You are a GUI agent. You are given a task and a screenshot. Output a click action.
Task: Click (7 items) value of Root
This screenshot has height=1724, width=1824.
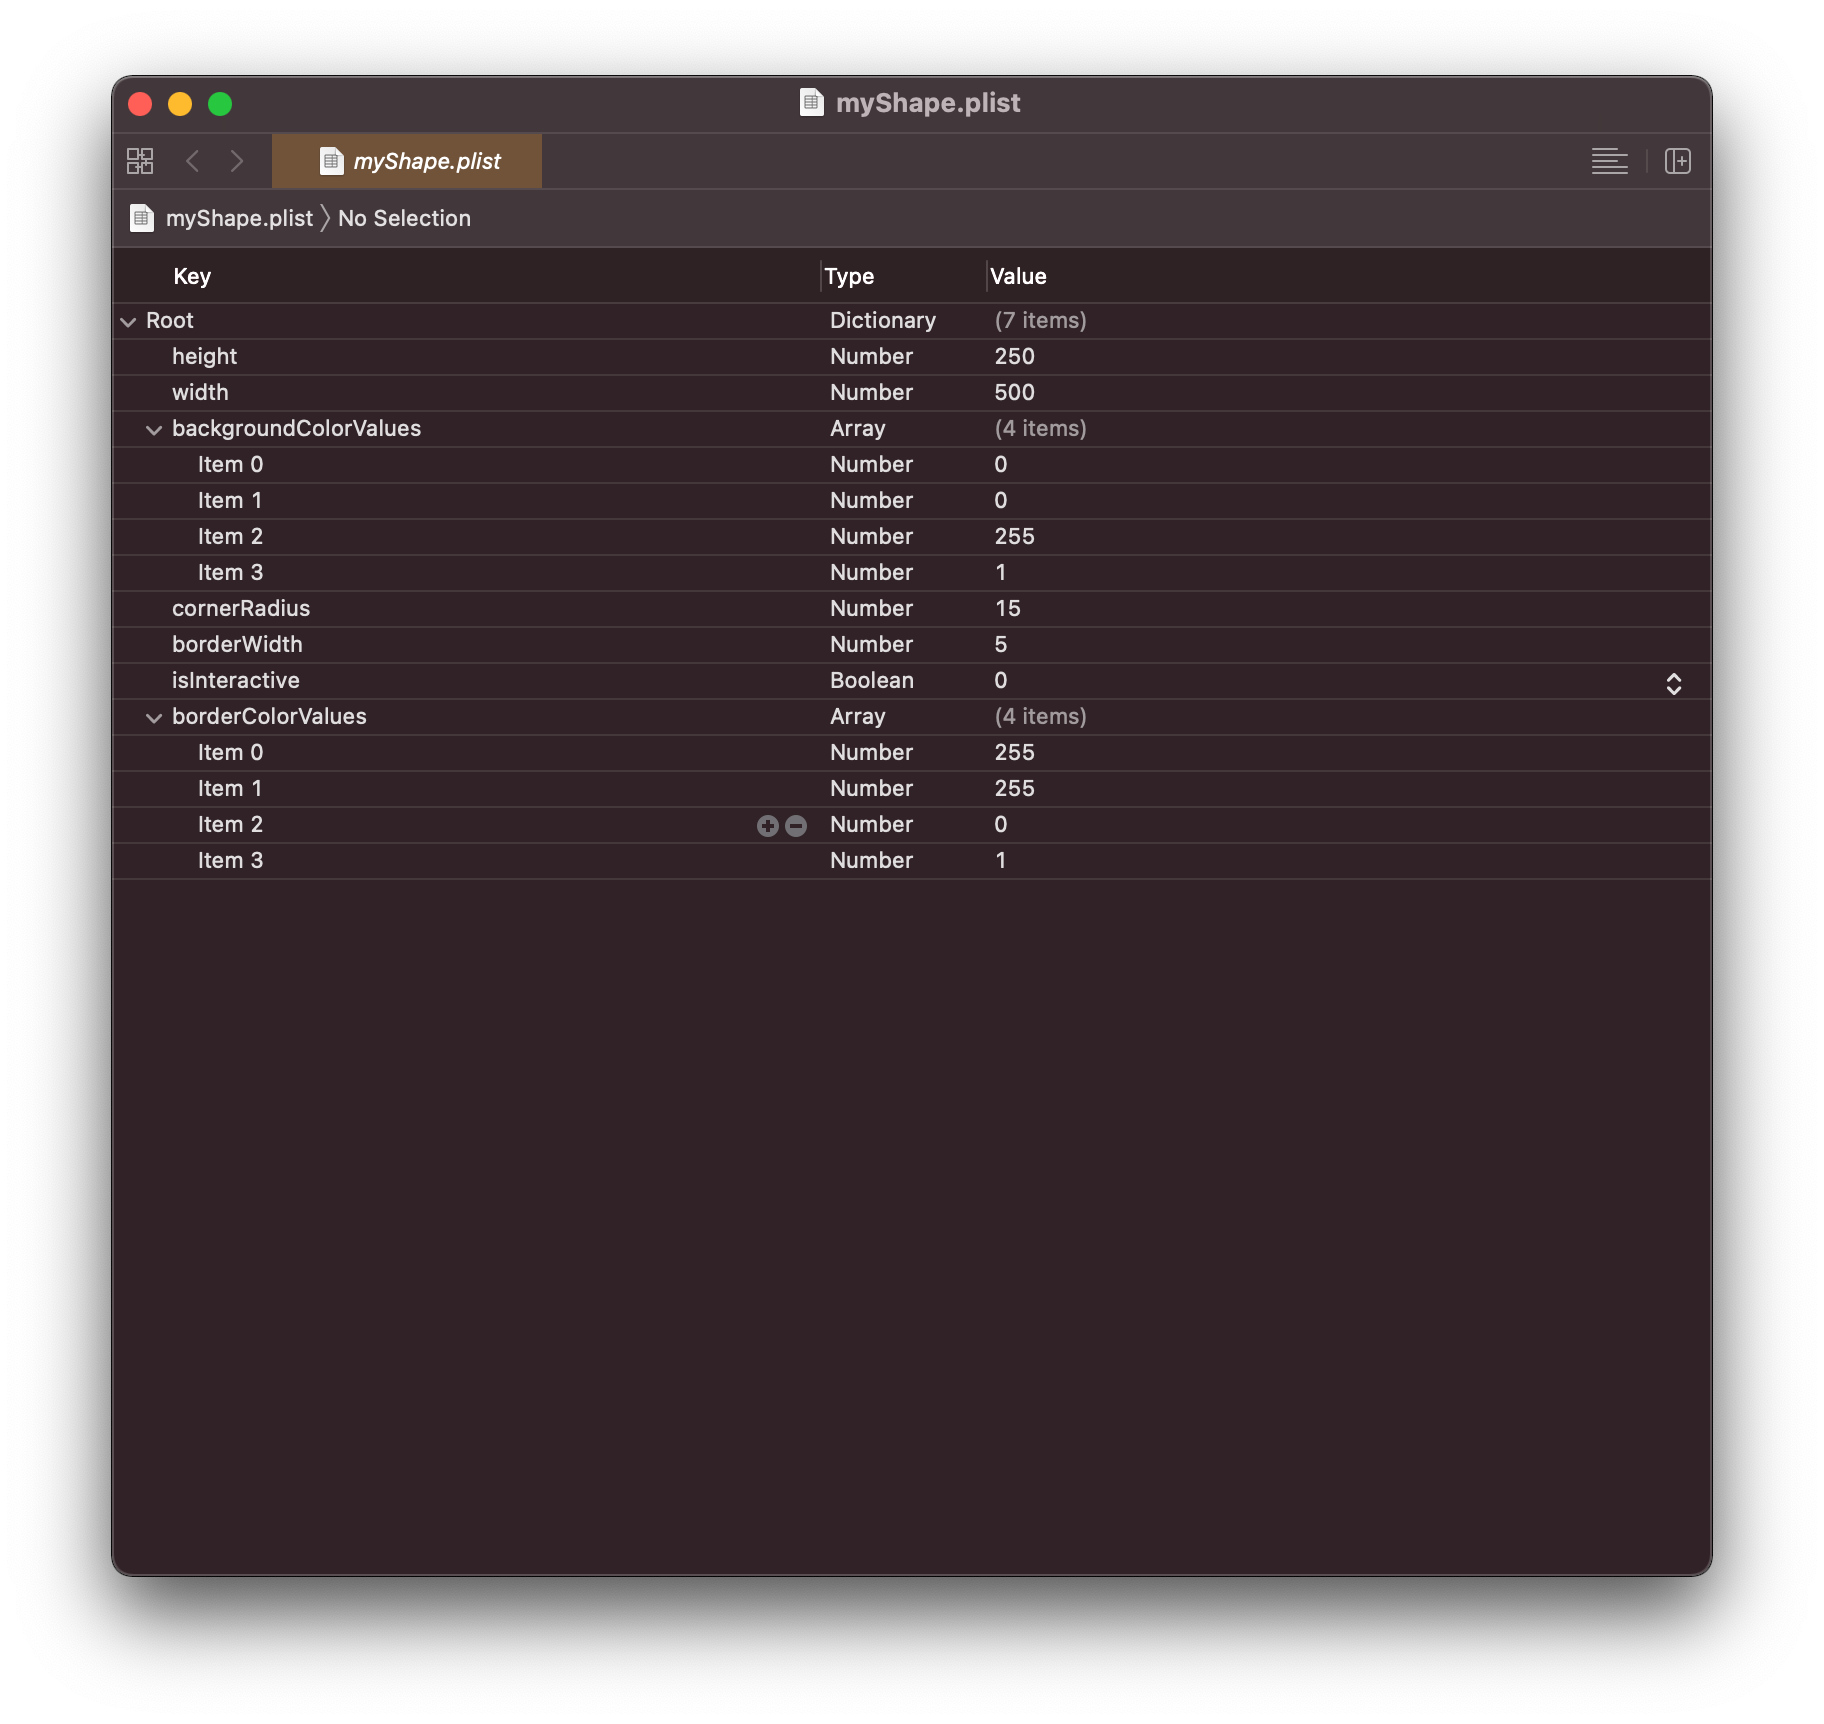tap(1040, 320)
